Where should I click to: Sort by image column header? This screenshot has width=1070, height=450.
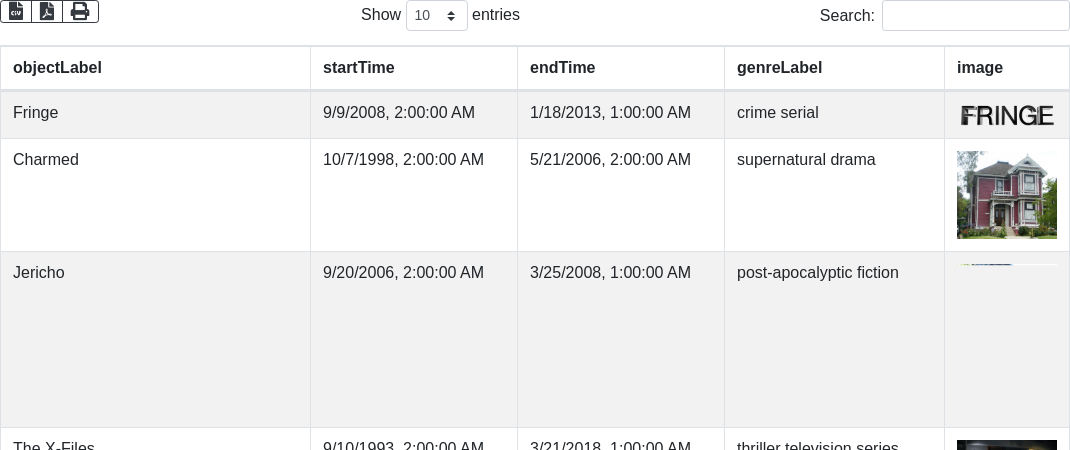pyautogui.click(x=979, y=68)
